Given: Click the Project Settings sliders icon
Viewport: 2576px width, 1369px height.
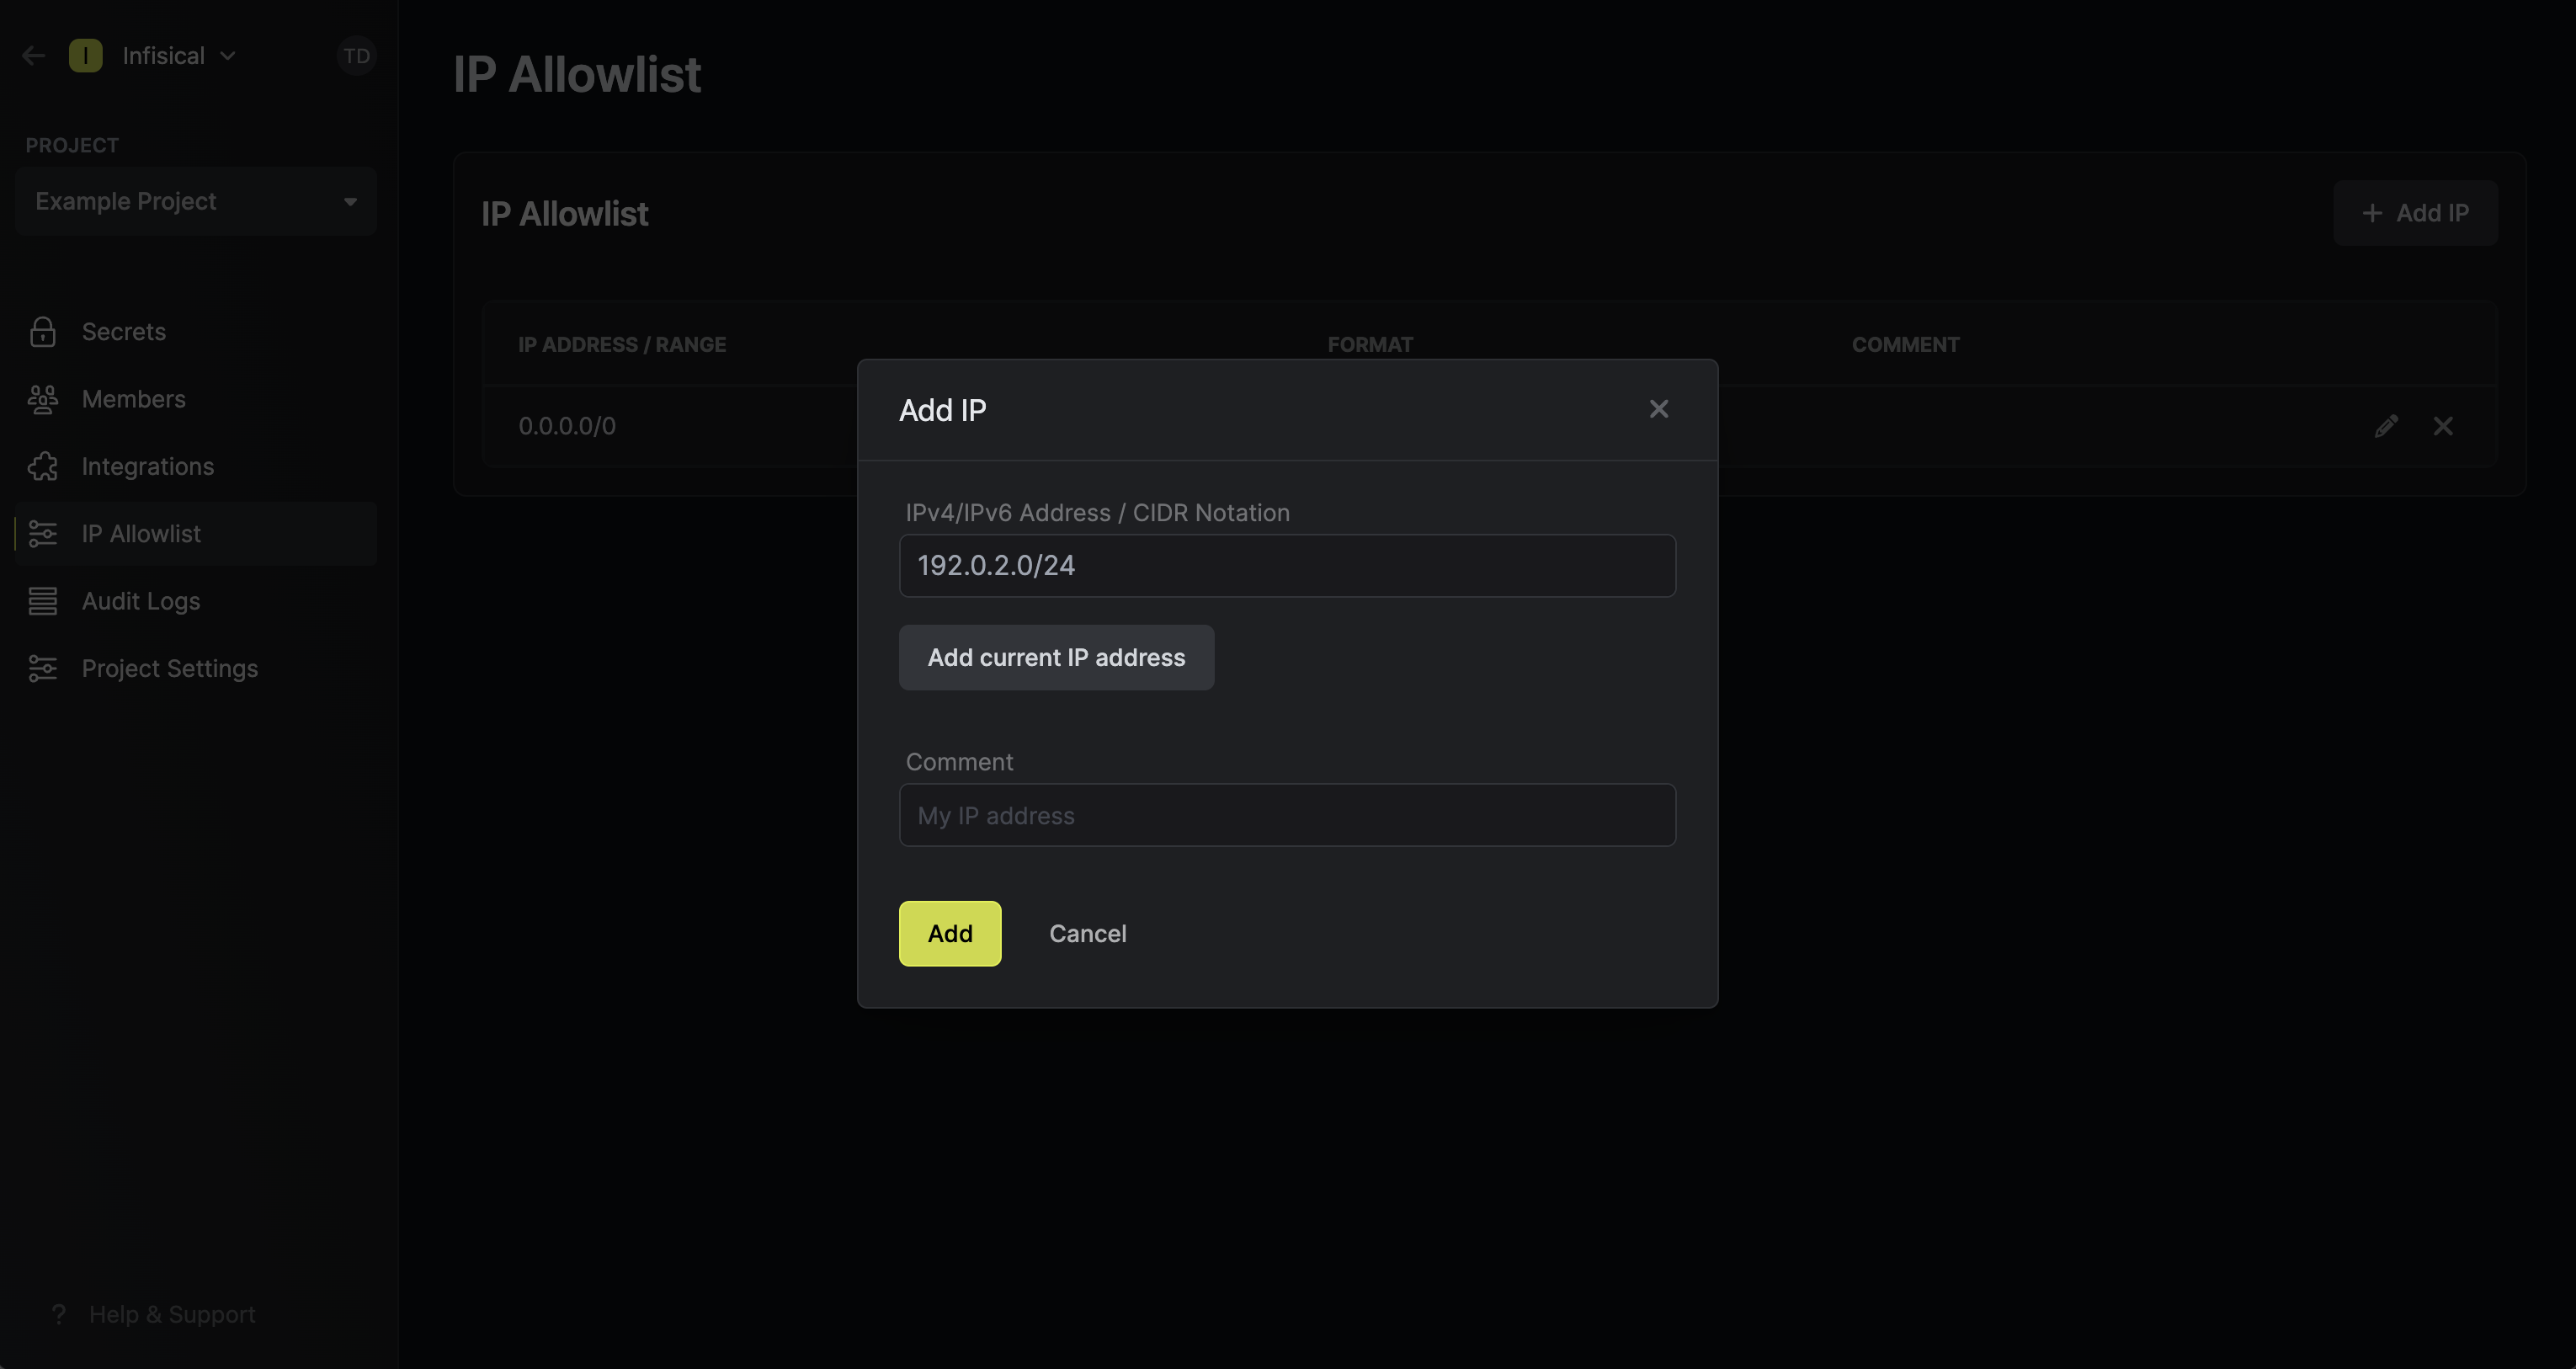Looking at the screenshot, I should [43, 669].
